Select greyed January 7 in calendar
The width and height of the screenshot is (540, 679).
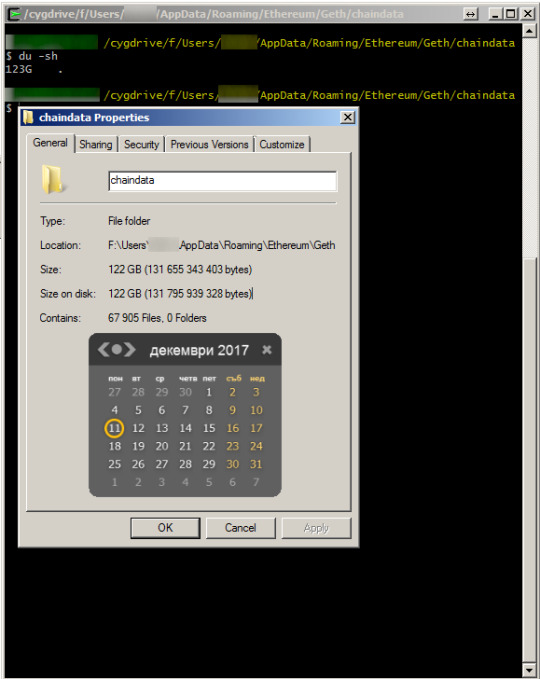click(x=256, y=482)
